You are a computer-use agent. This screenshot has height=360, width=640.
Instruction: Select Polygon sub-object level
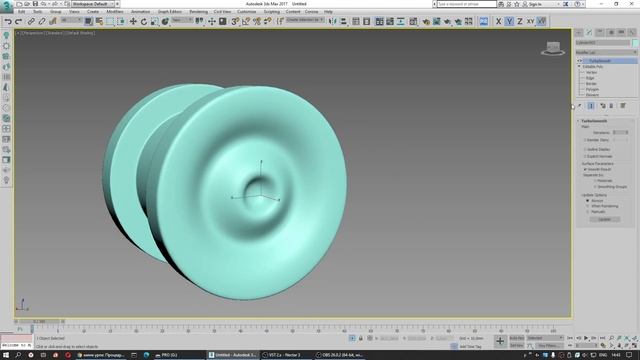[592, 89]
